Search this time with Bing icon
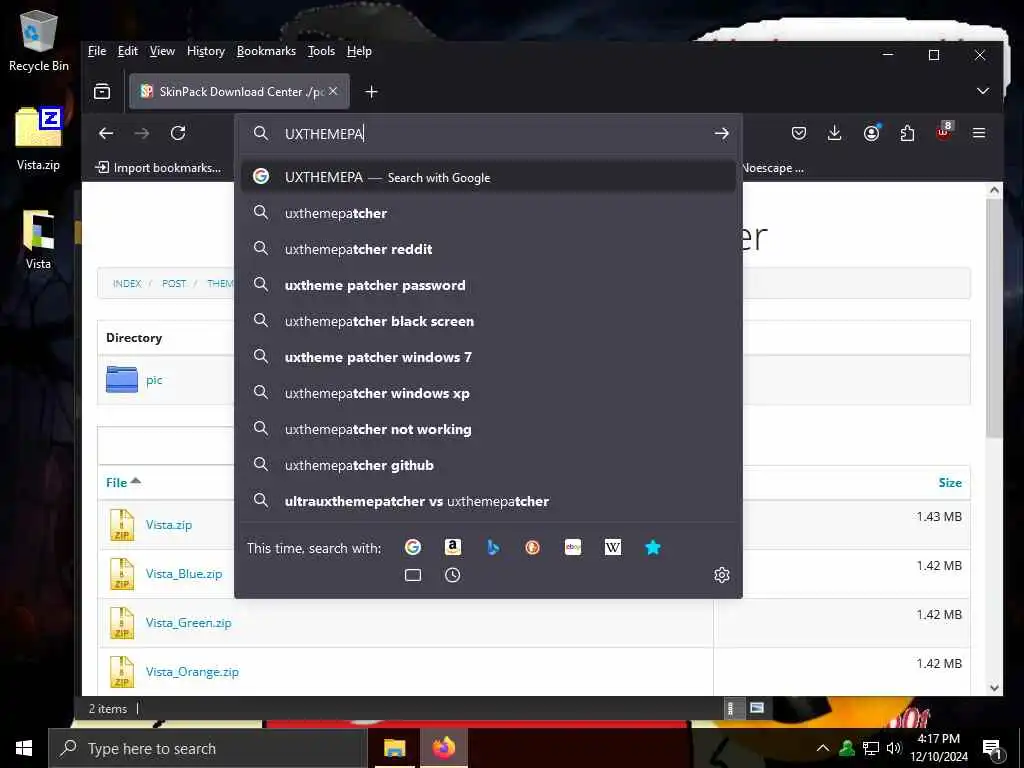Screen dimensions: 1024x768 (x=493, y=547)
